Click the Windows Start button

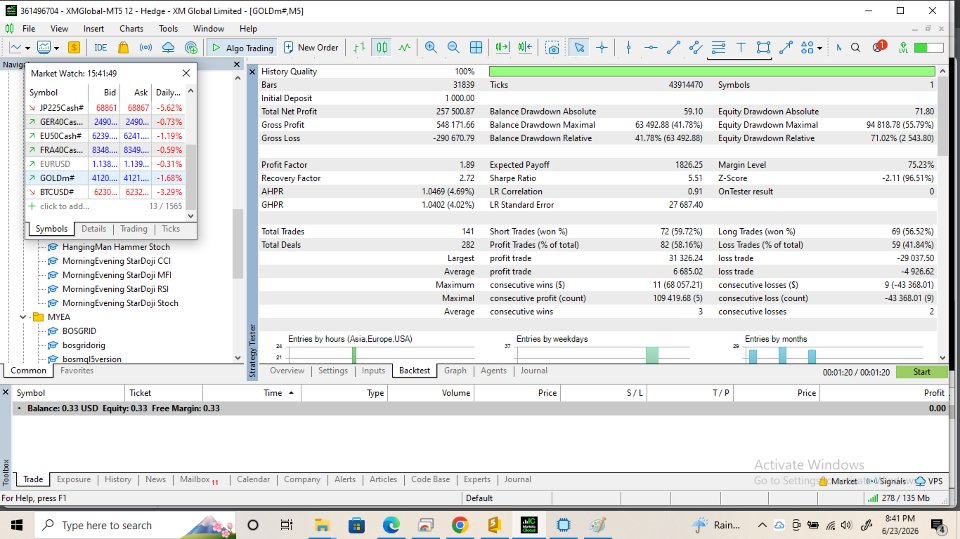pos(17,525)
